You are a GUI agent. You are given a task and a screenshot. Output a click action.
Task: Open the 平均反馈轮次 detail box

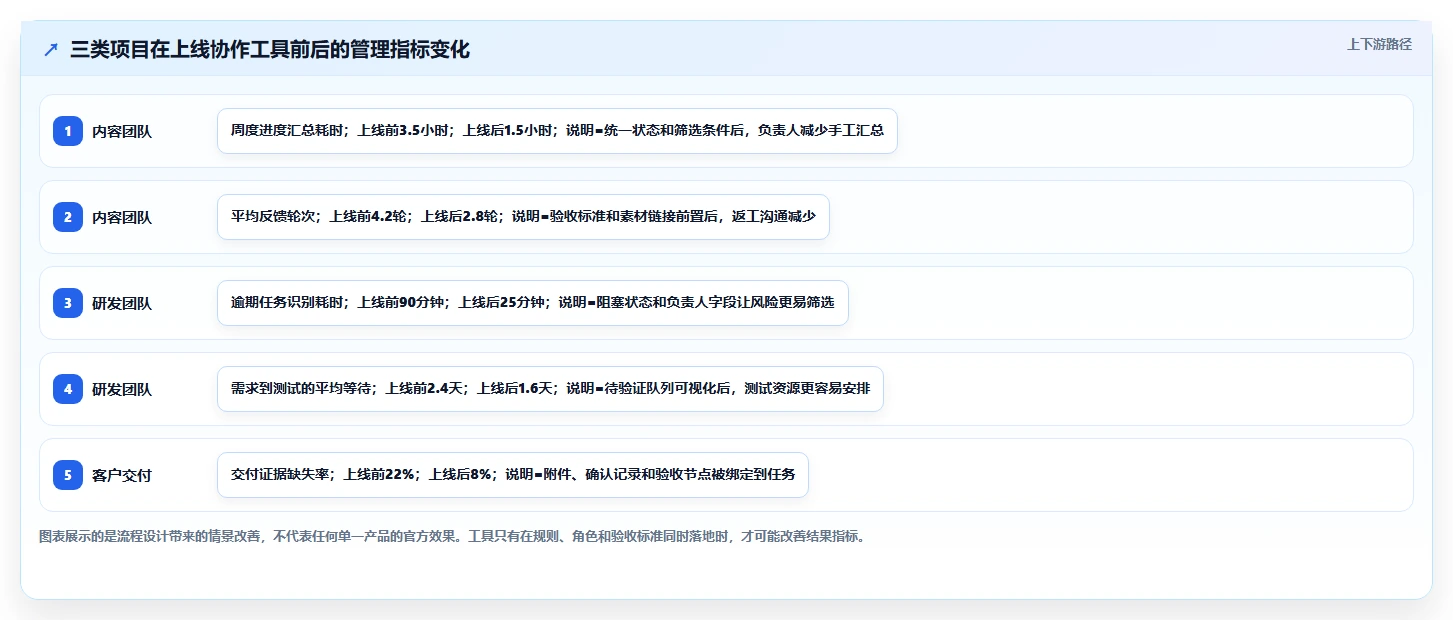click(x=523, y=217)
